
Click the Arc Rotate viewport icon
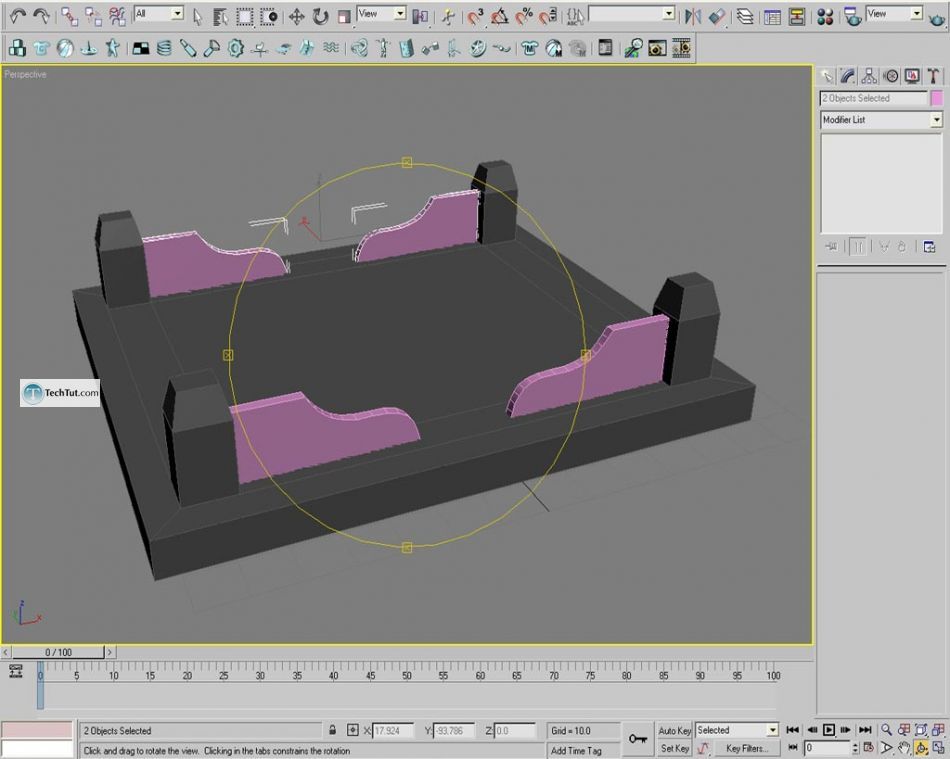coord(922,748)
